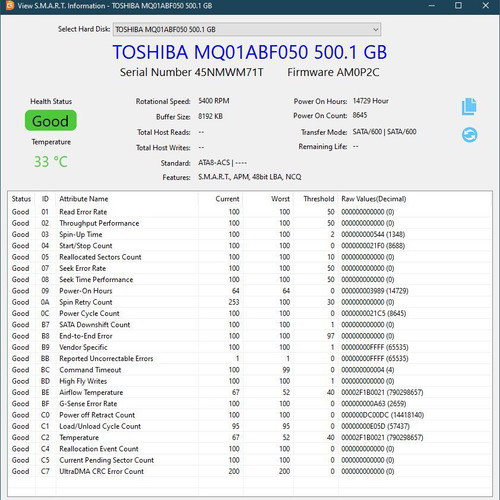Image resolution: width=500 pixels, height=500 pixels.
Task: Open the Select Hard Disk dropdown
Action: point(247,29)
